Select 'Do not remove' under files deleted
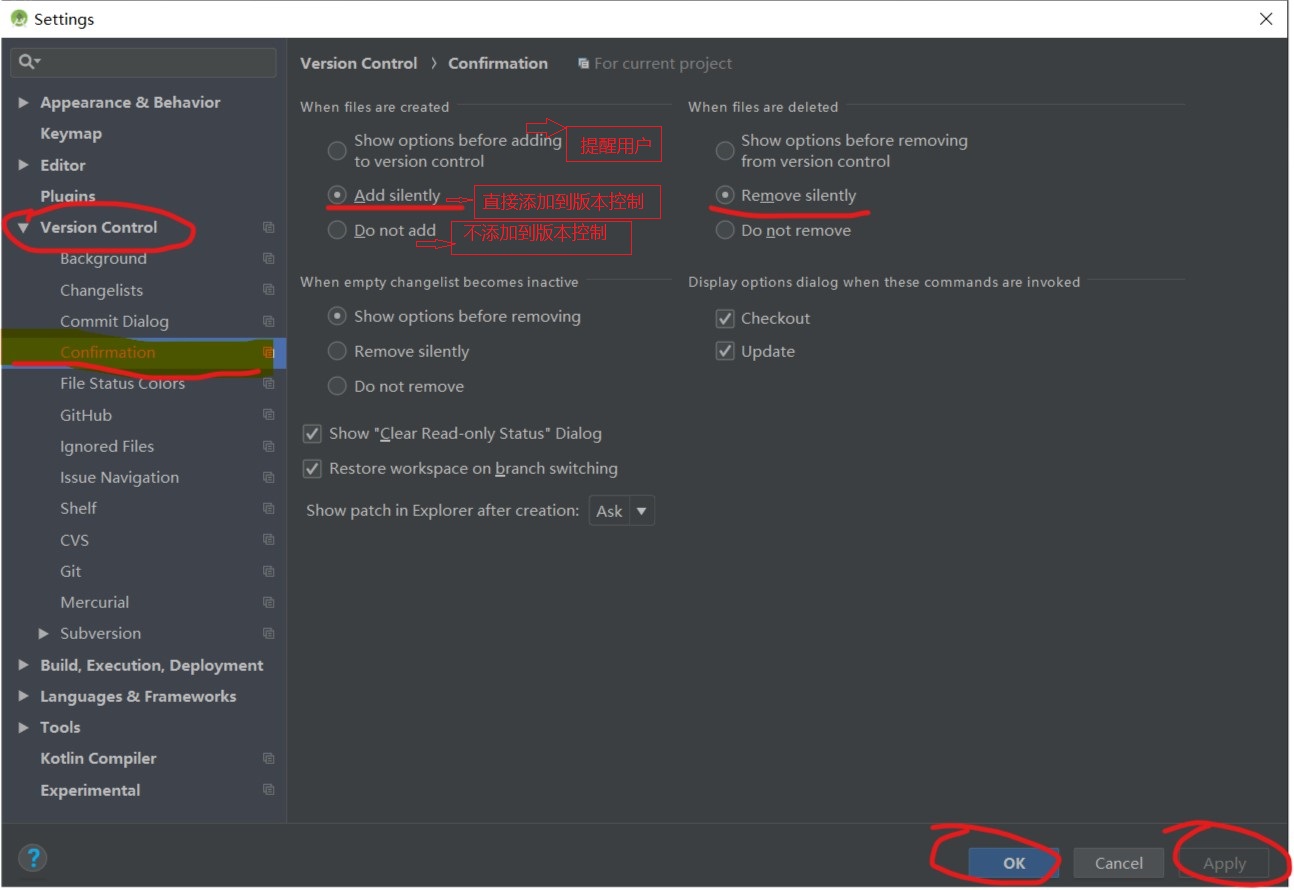The height and width of the screenshot is (890, 1294). click(725, 230)
